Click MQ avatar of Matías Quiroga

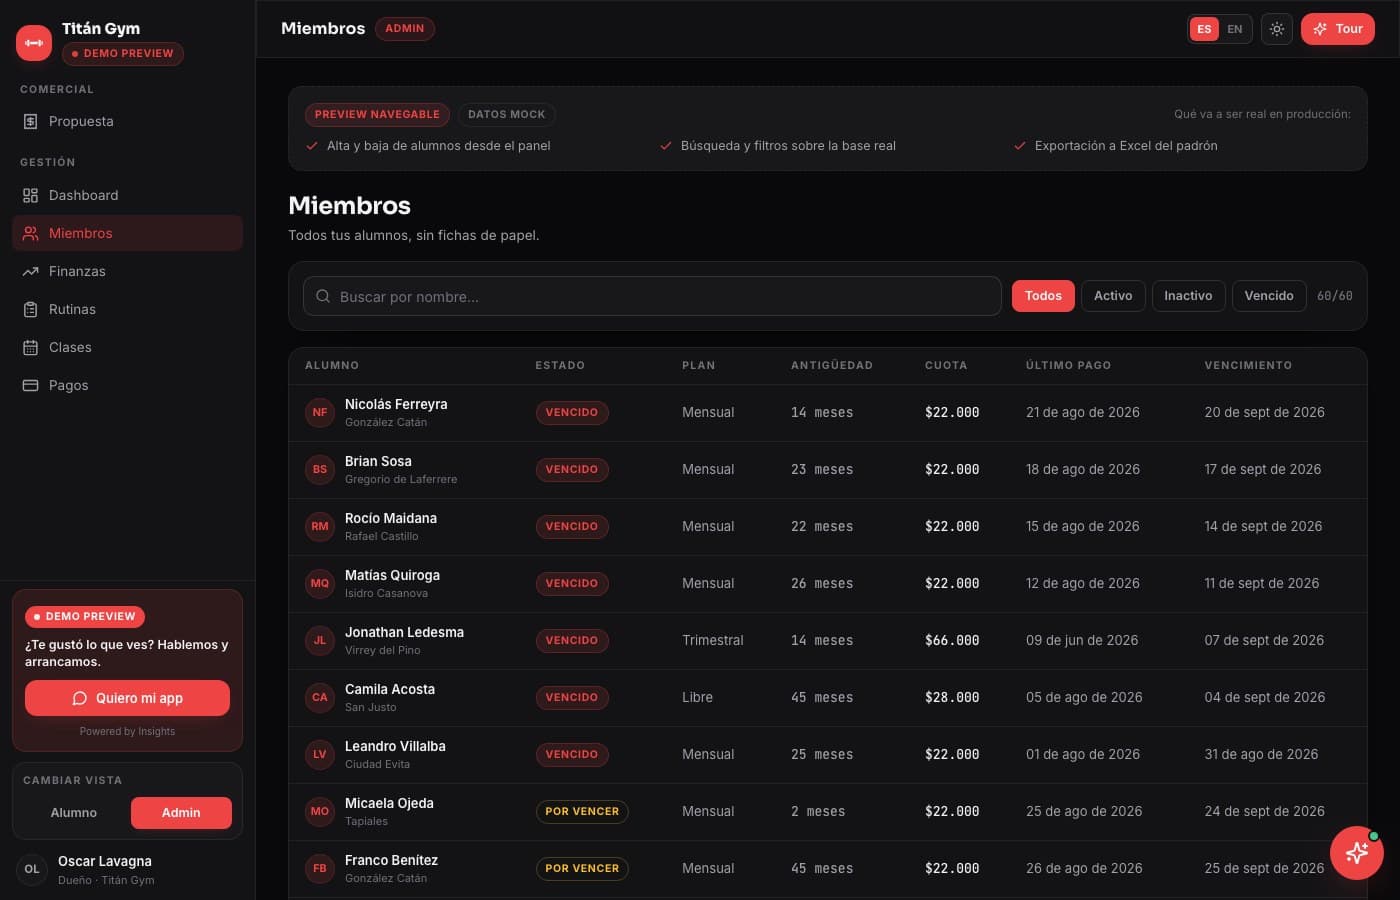320,583
